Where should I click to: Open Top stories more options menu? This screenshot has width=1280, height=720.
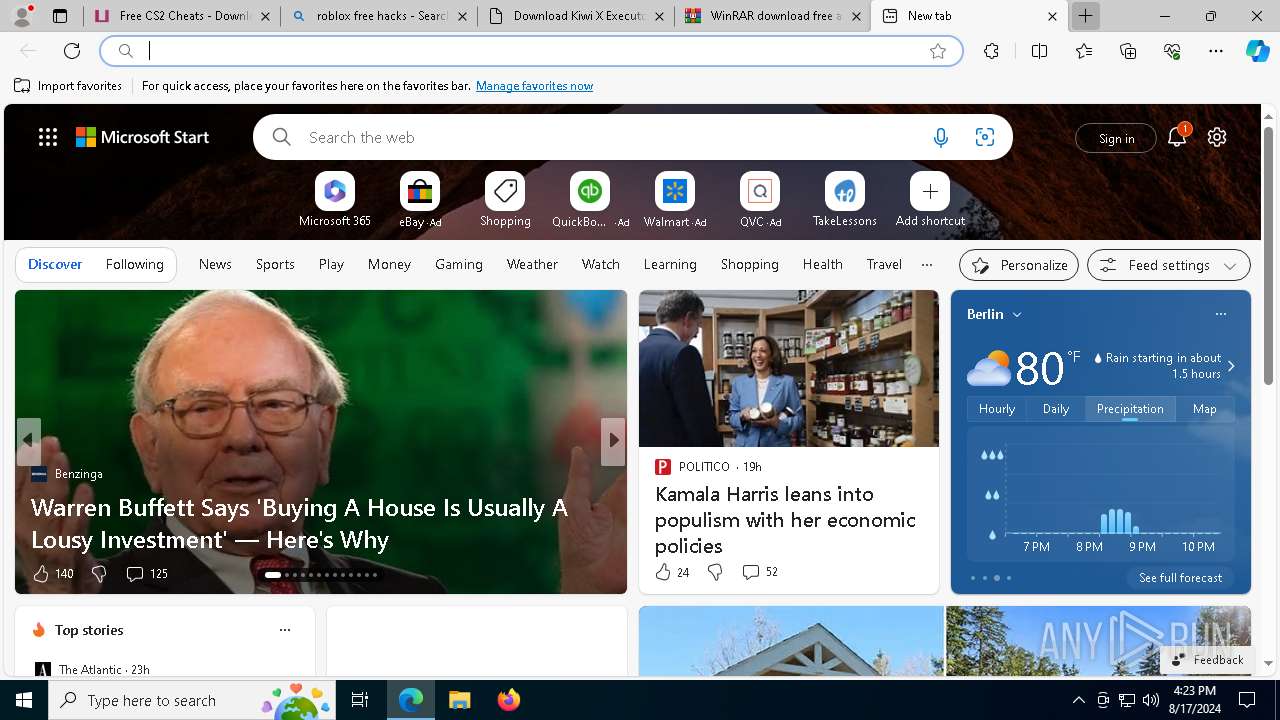click(x=285, y=630)
